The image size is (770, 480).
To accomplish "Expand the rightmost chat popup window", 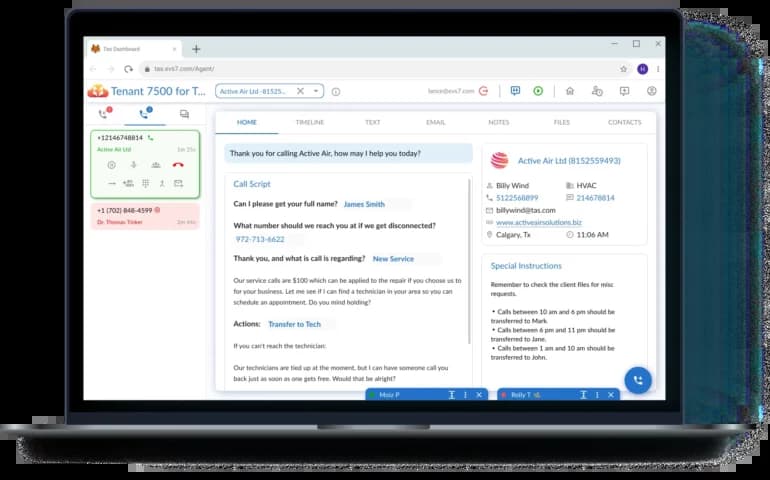I will coord(583,395).
